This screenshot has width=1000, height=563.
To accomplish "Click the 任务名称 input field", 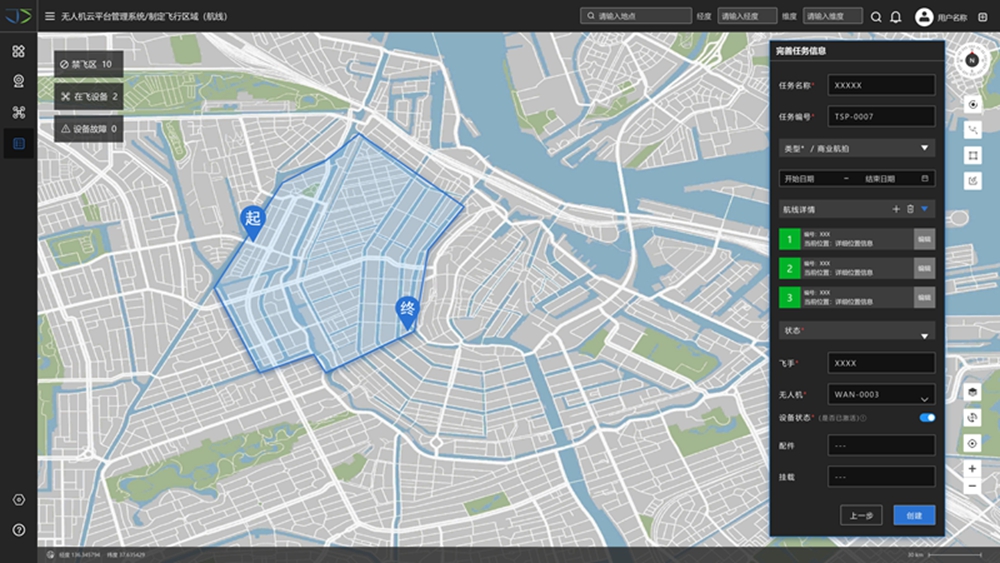I will pyautogui.click(x=881, y=85).
